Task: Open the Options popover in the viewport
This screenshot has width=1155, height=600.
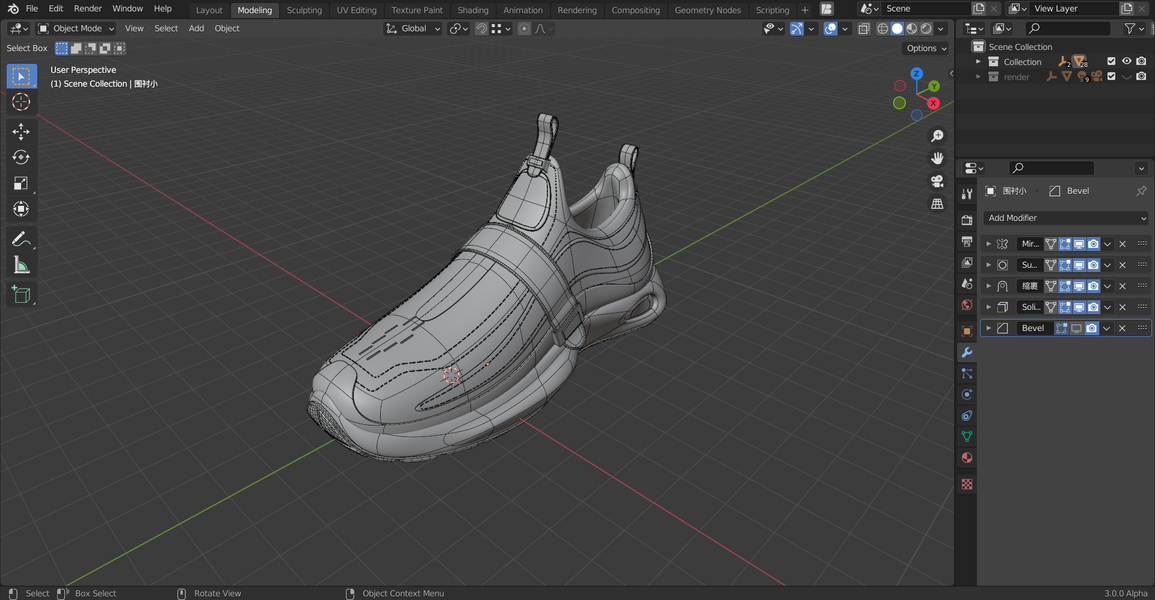Action: (x=925, y=48)
